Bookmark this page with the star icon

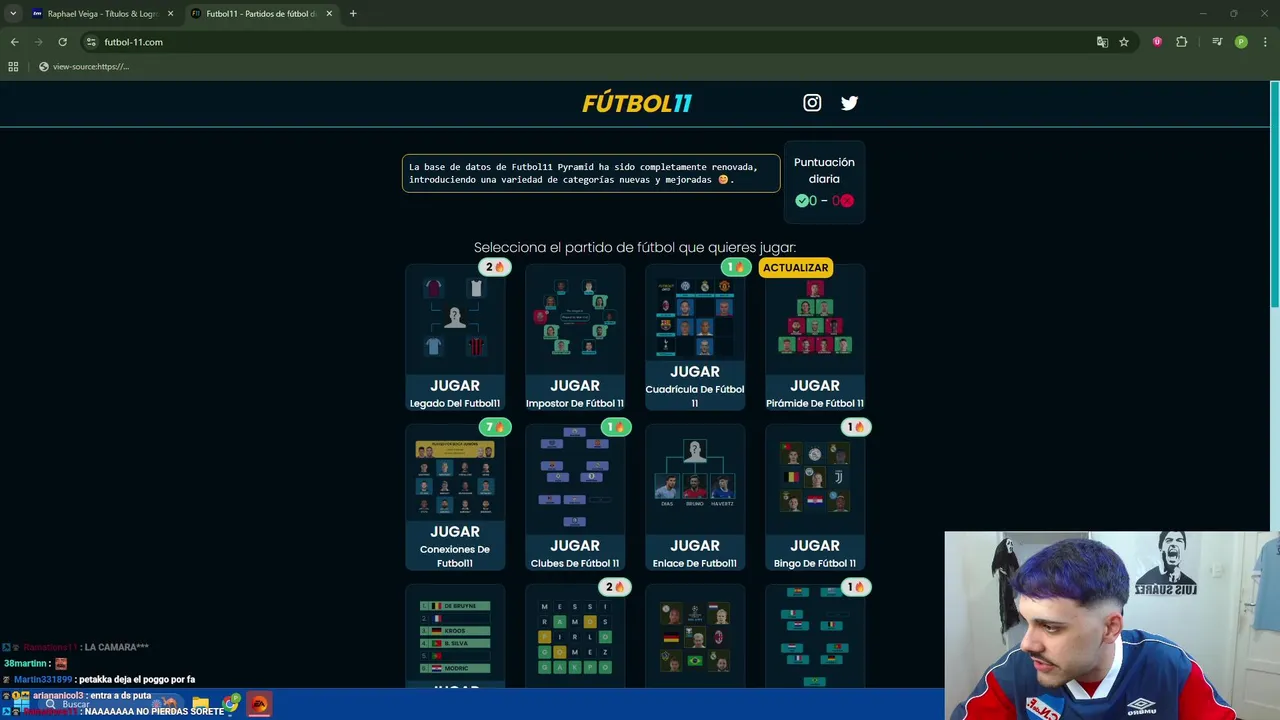1124,42
